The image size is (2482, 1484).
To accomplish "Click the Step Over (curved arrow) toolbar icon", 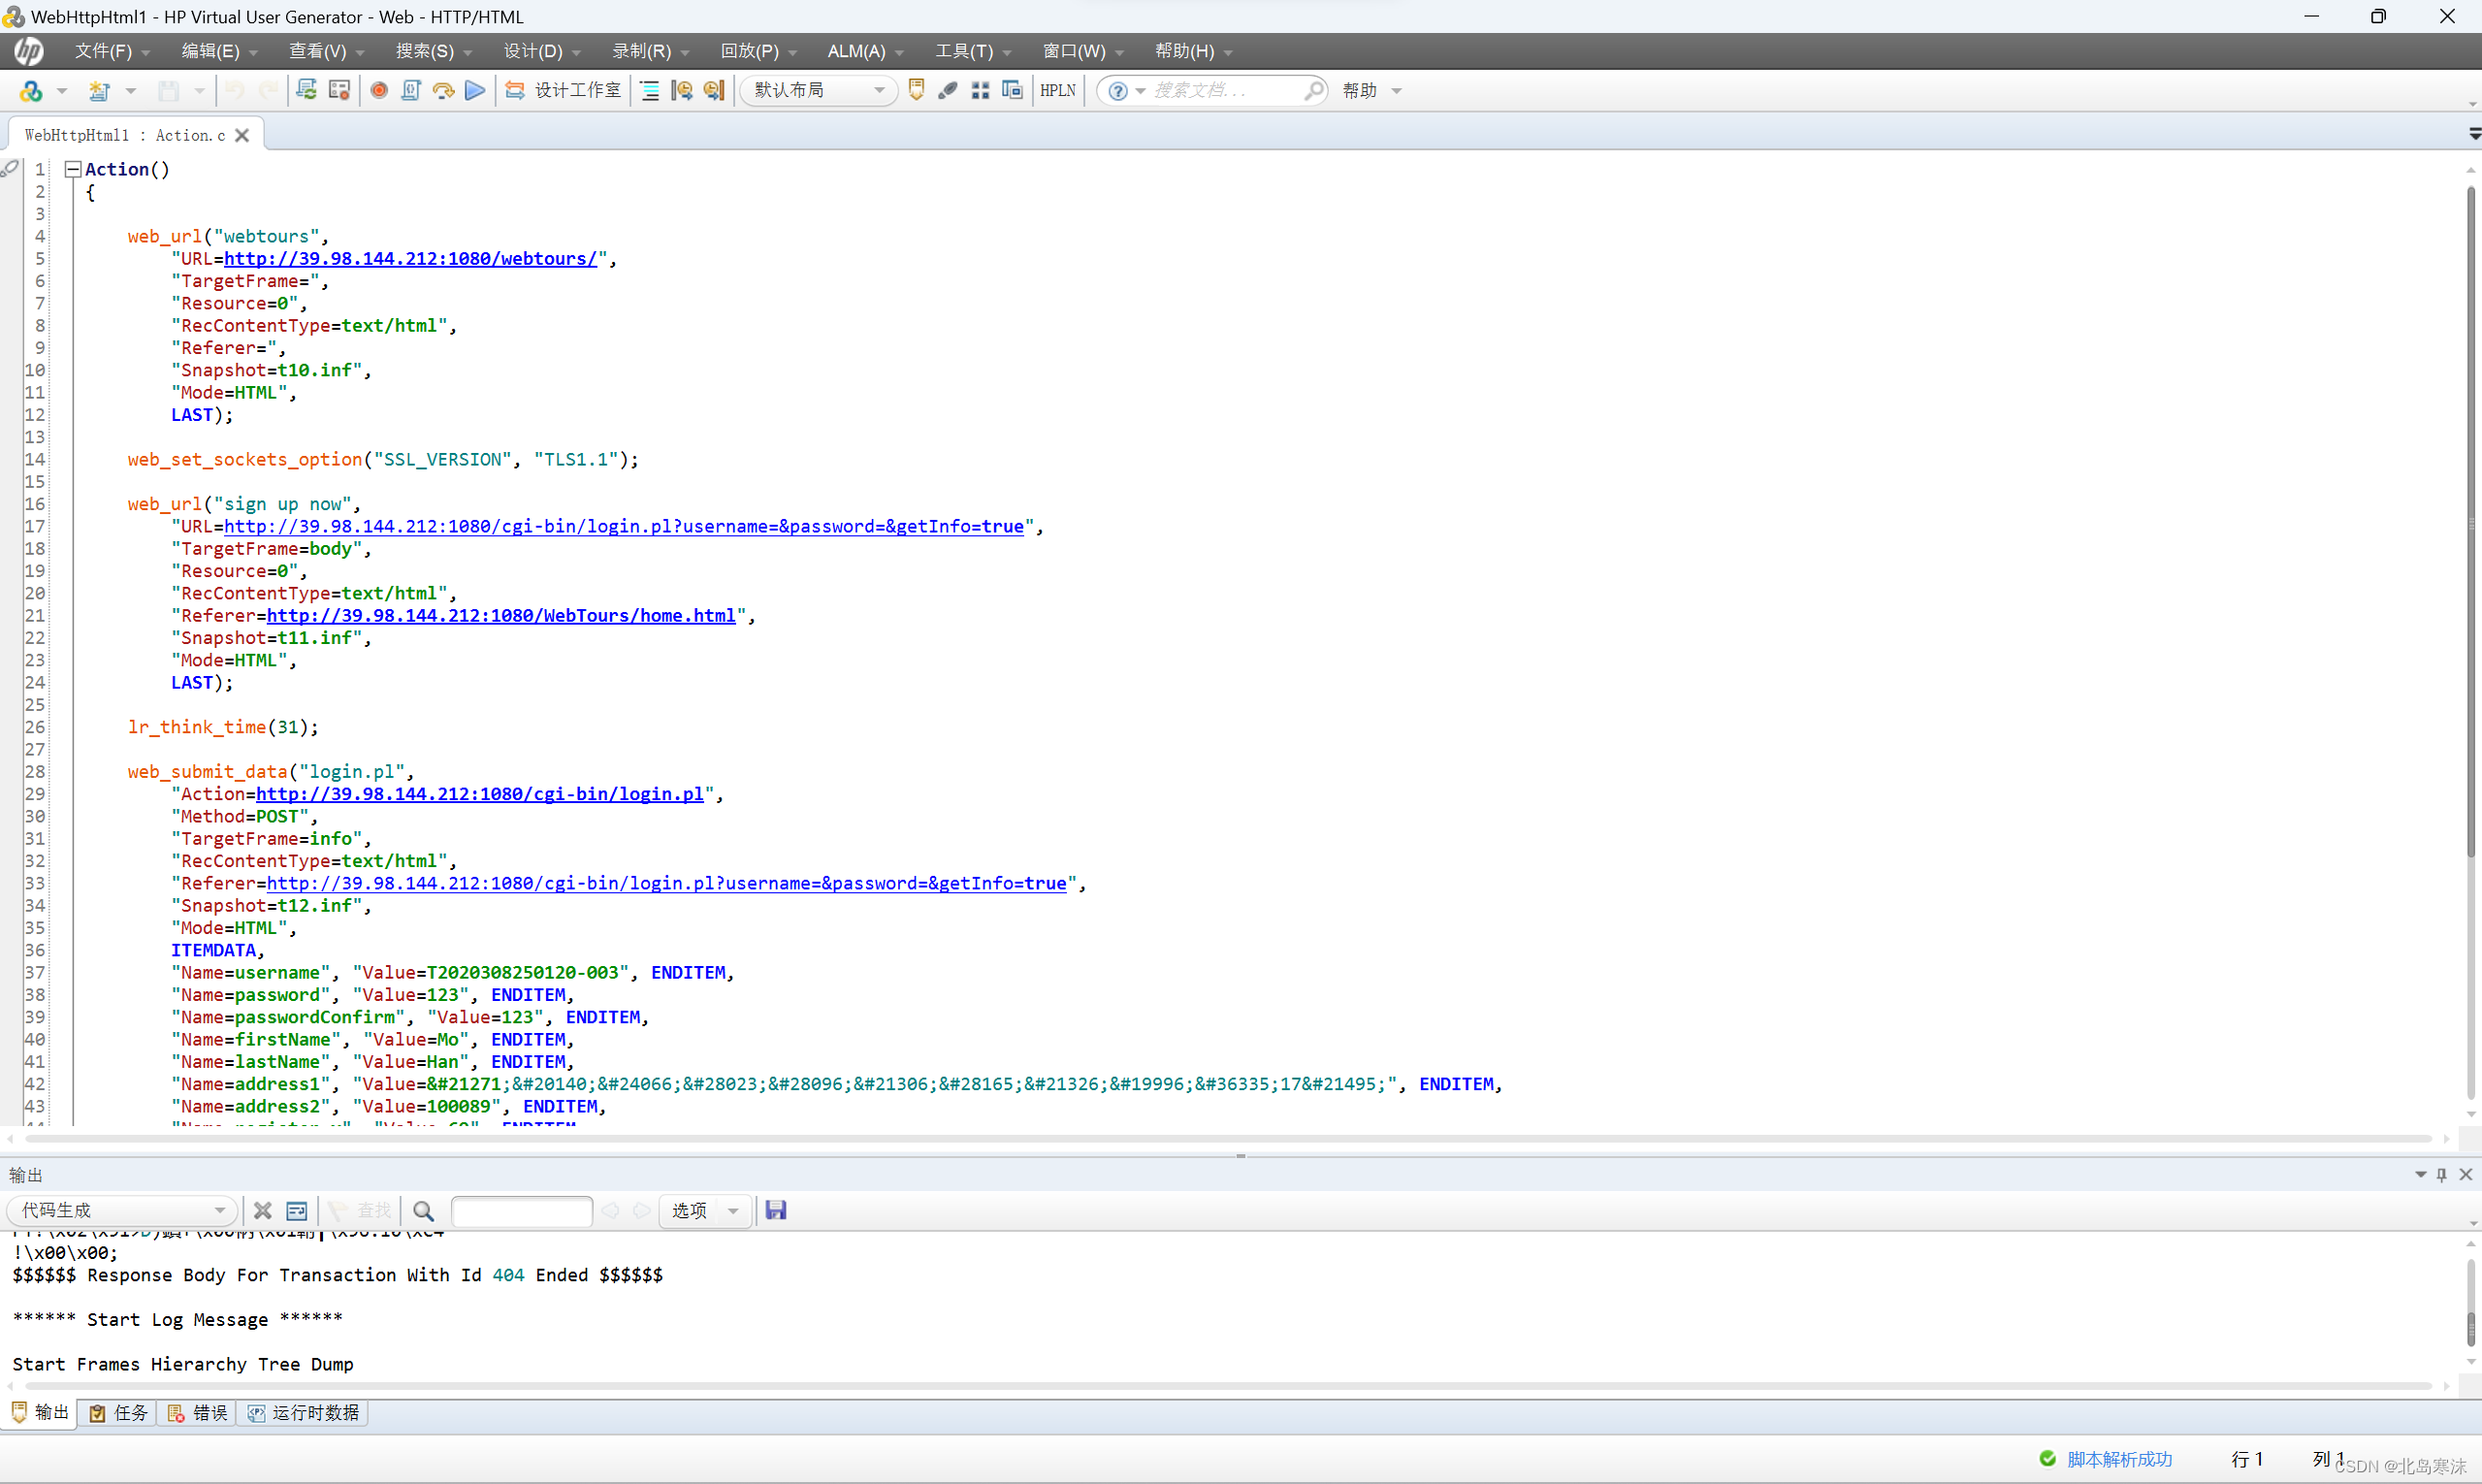I will 443,90.
